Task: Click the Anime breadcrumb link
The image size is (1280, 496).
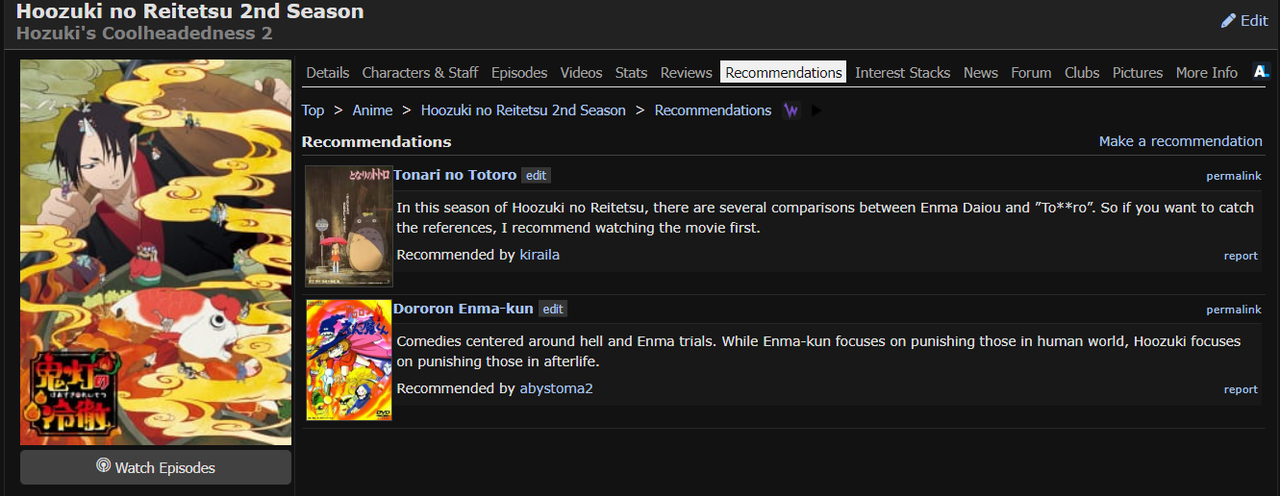Action: (x=372, y=110)
